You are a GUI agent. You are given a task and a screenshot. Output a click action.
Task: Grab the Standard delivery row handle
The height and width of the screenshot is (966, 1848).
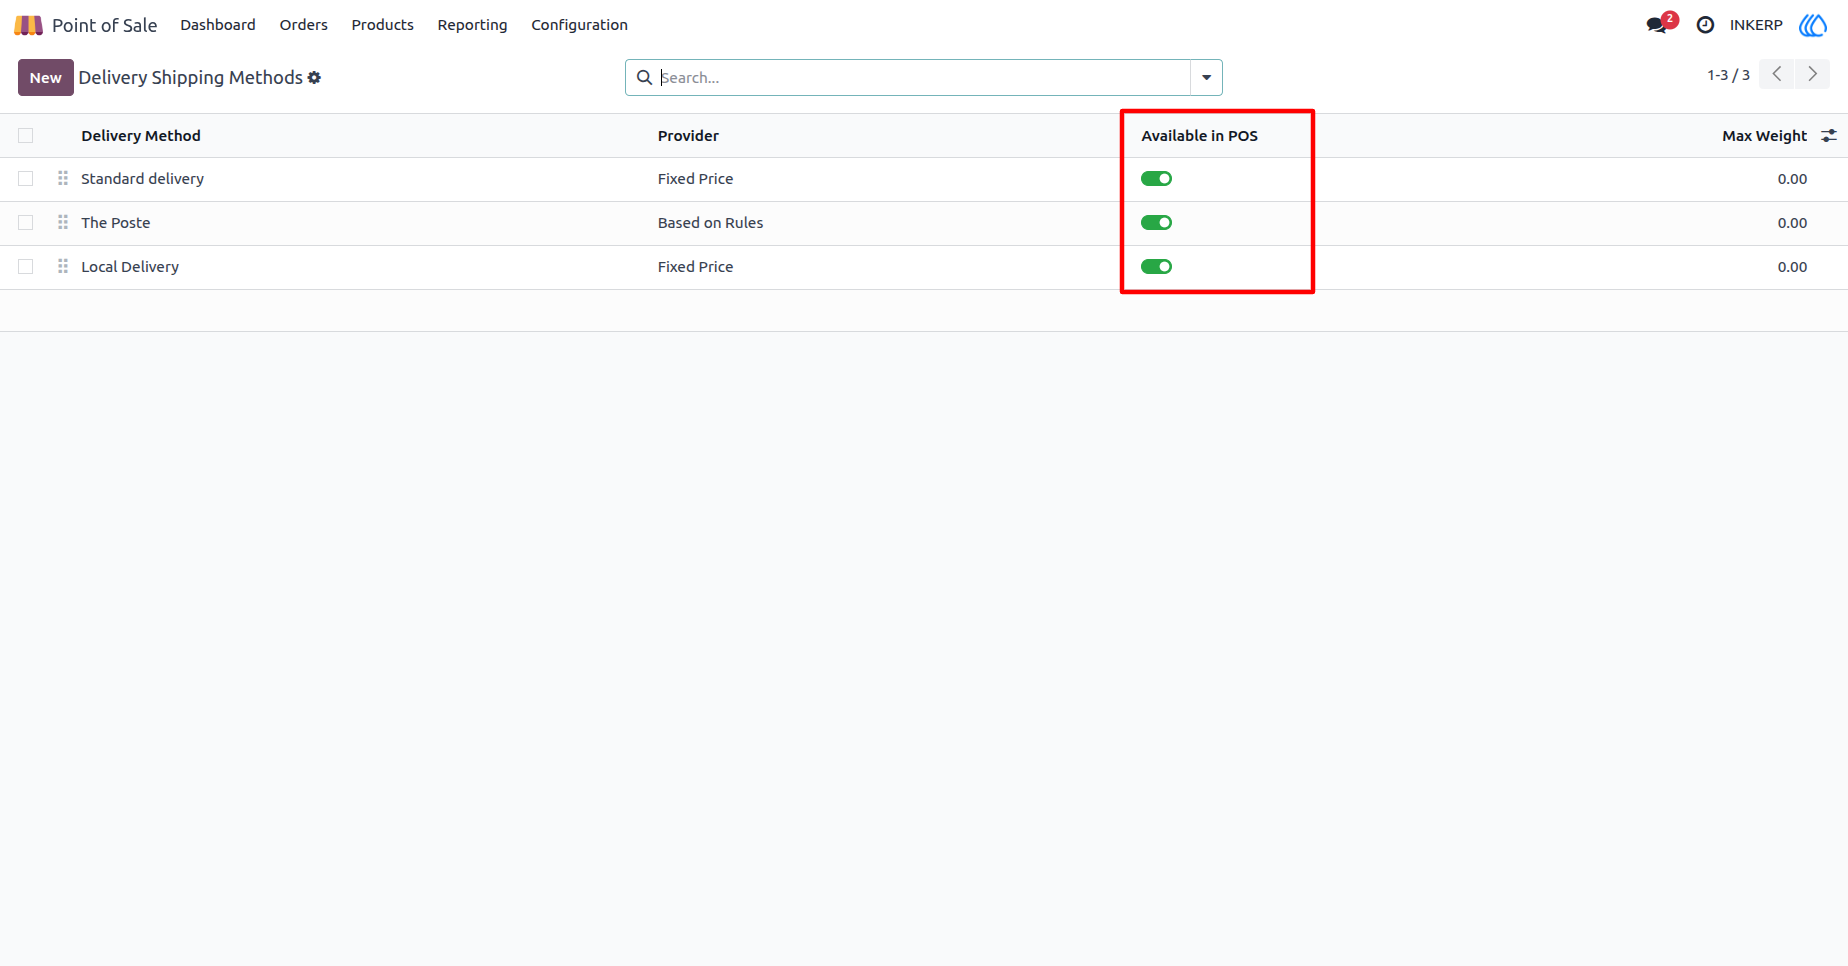[x=63, y=178]
